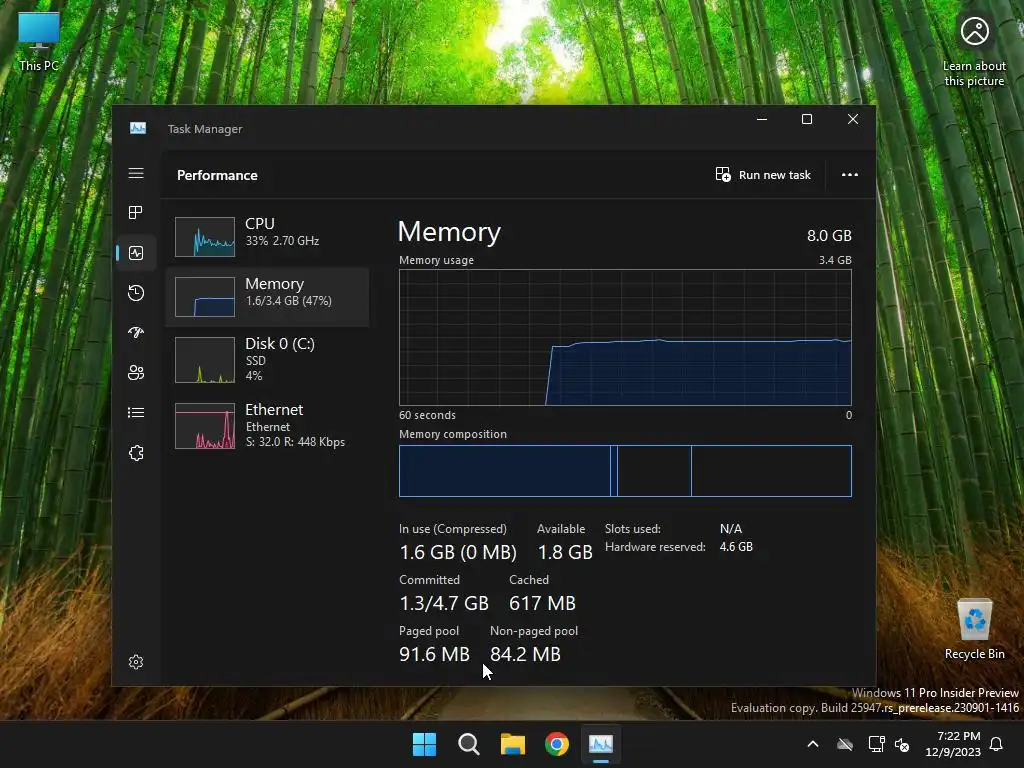Open the Processes page icon in sidebar
This screenshot has height=768, width=1024.
136,212
